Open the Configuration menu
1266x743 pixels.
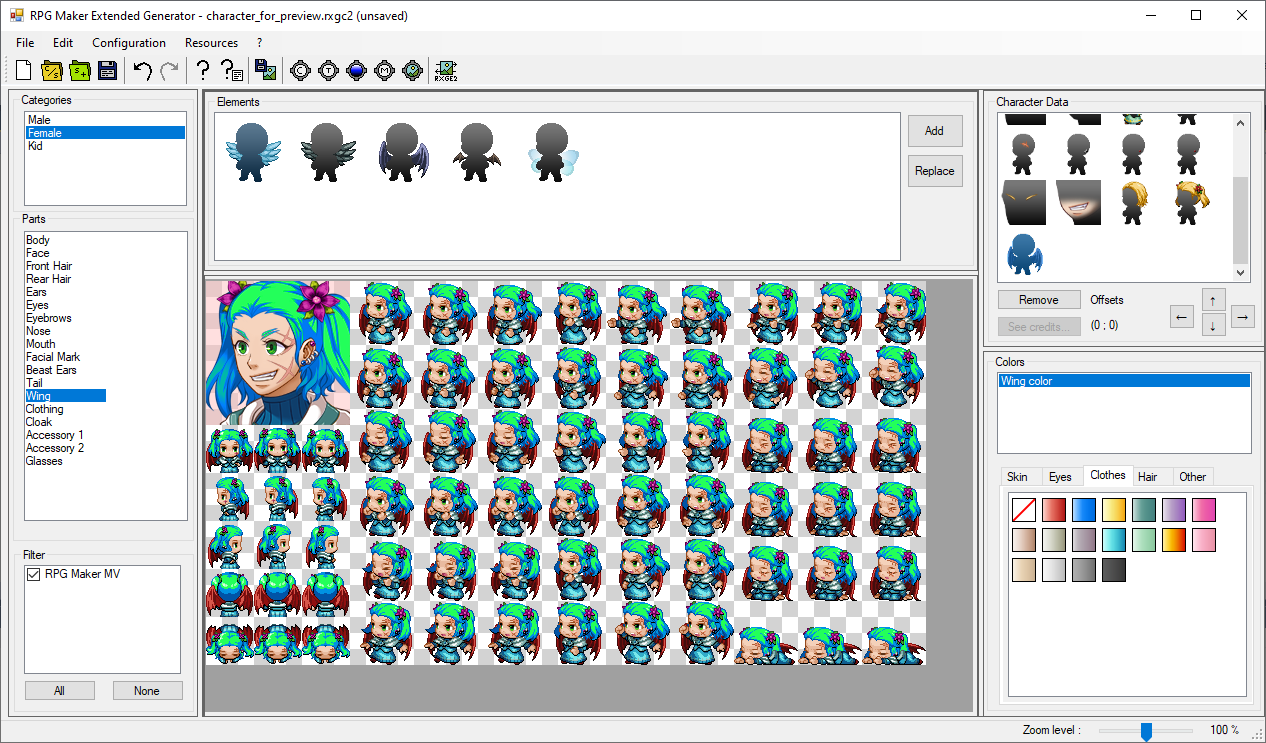tap(129, 43)
